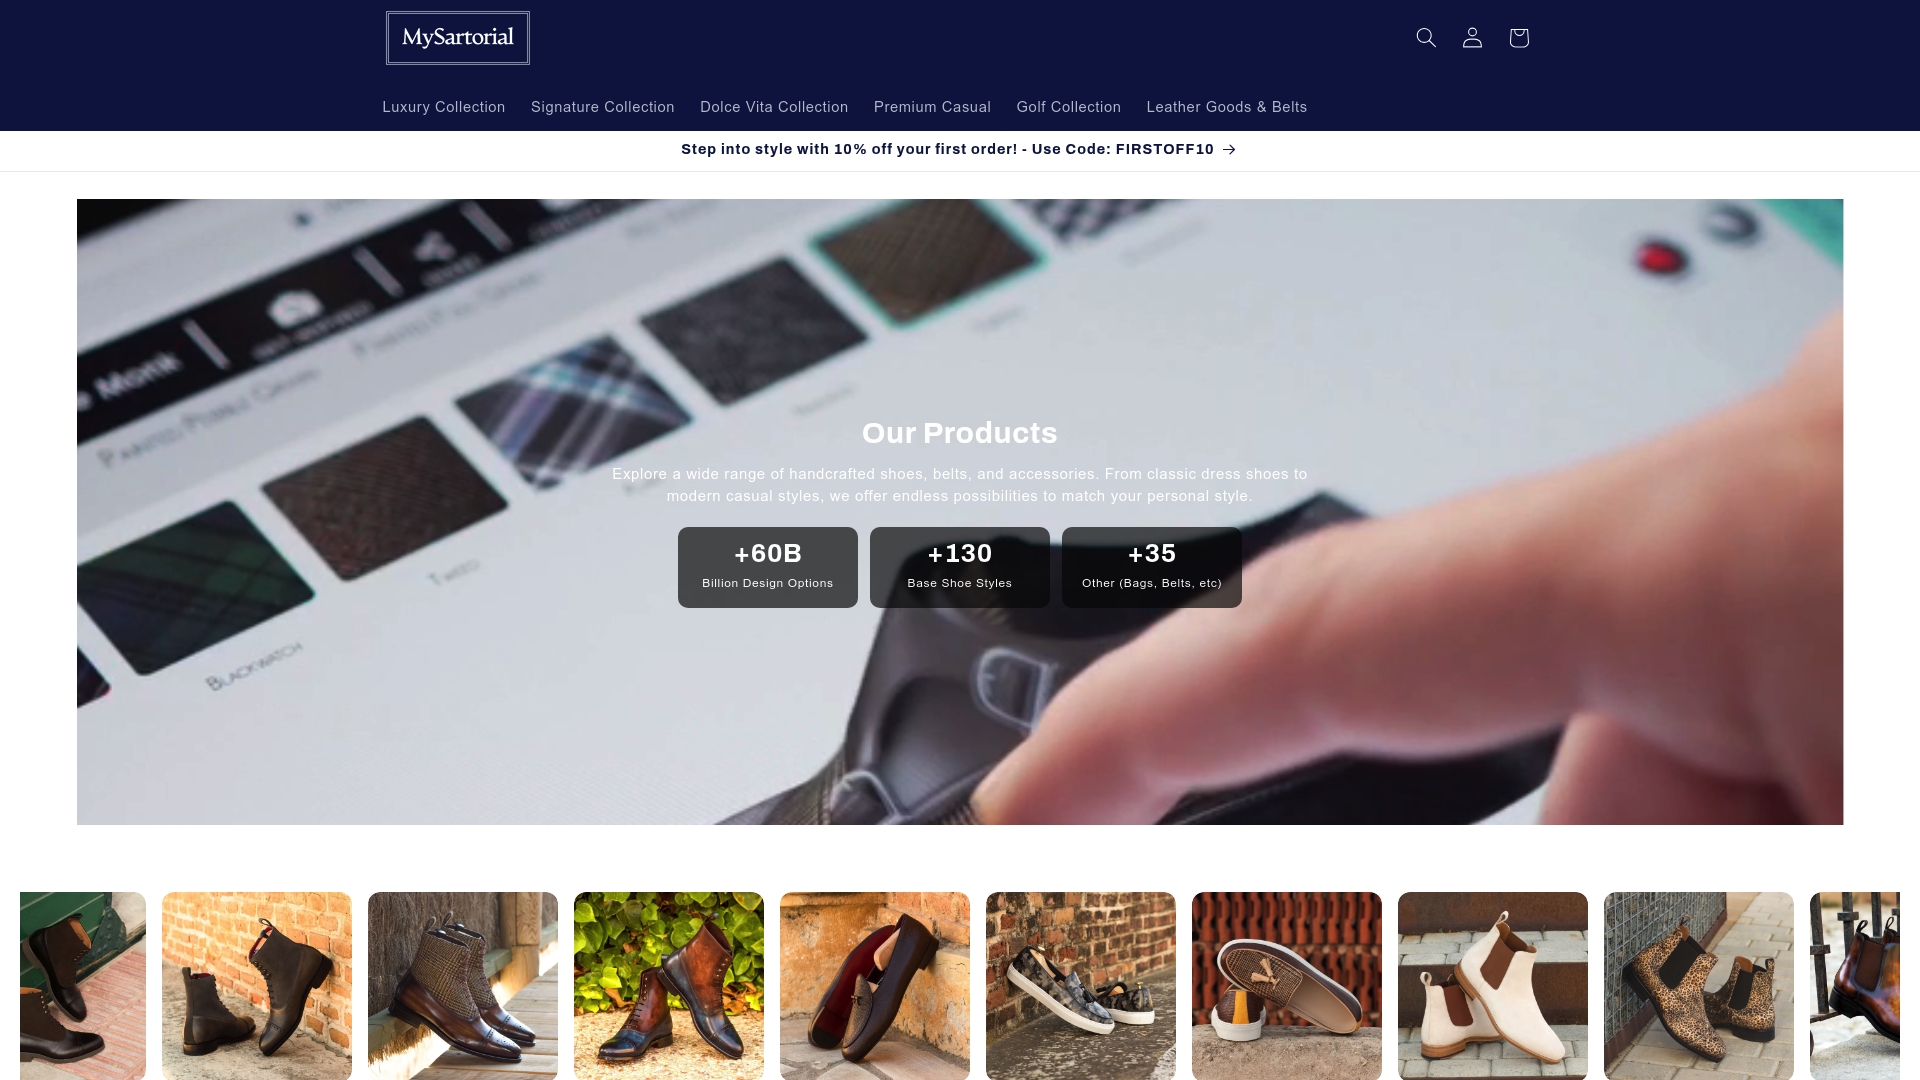1920x1080 pixels.
Task: Open the Signature Collection menu
Action: tap(602, 107)
